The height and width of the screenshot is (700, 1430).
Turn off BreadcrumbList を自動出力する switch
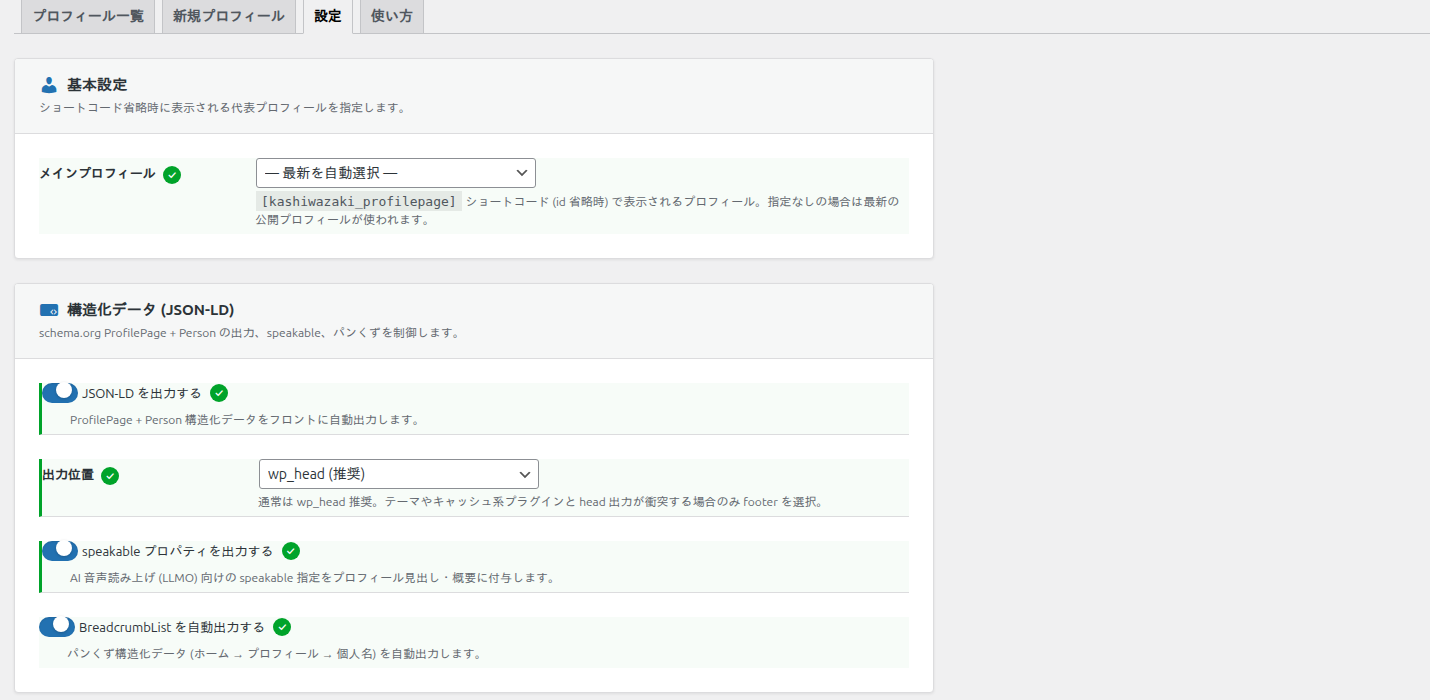(57, 627)
